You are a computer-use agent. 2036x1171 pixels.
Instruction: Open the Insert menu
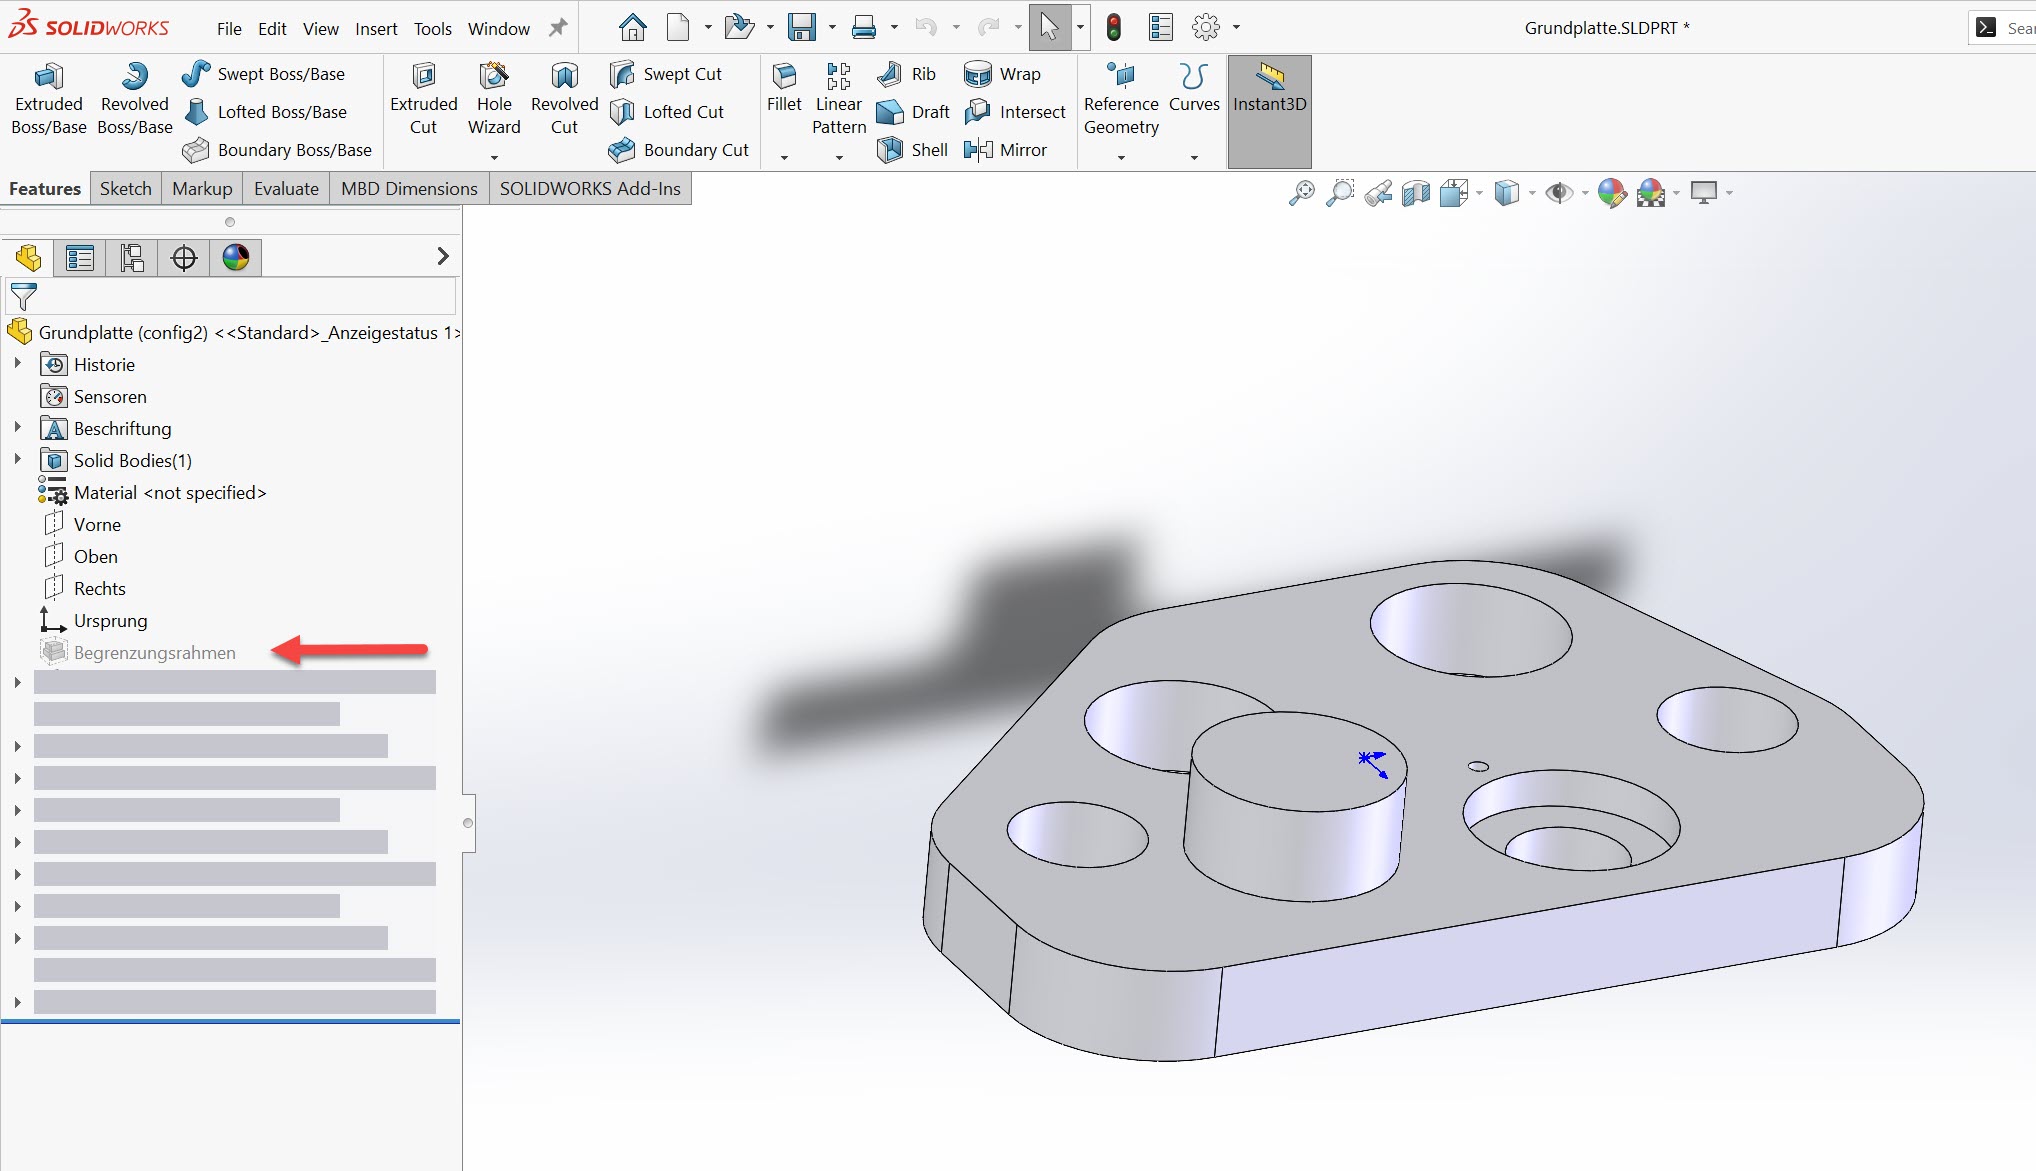tap(376, 29)
